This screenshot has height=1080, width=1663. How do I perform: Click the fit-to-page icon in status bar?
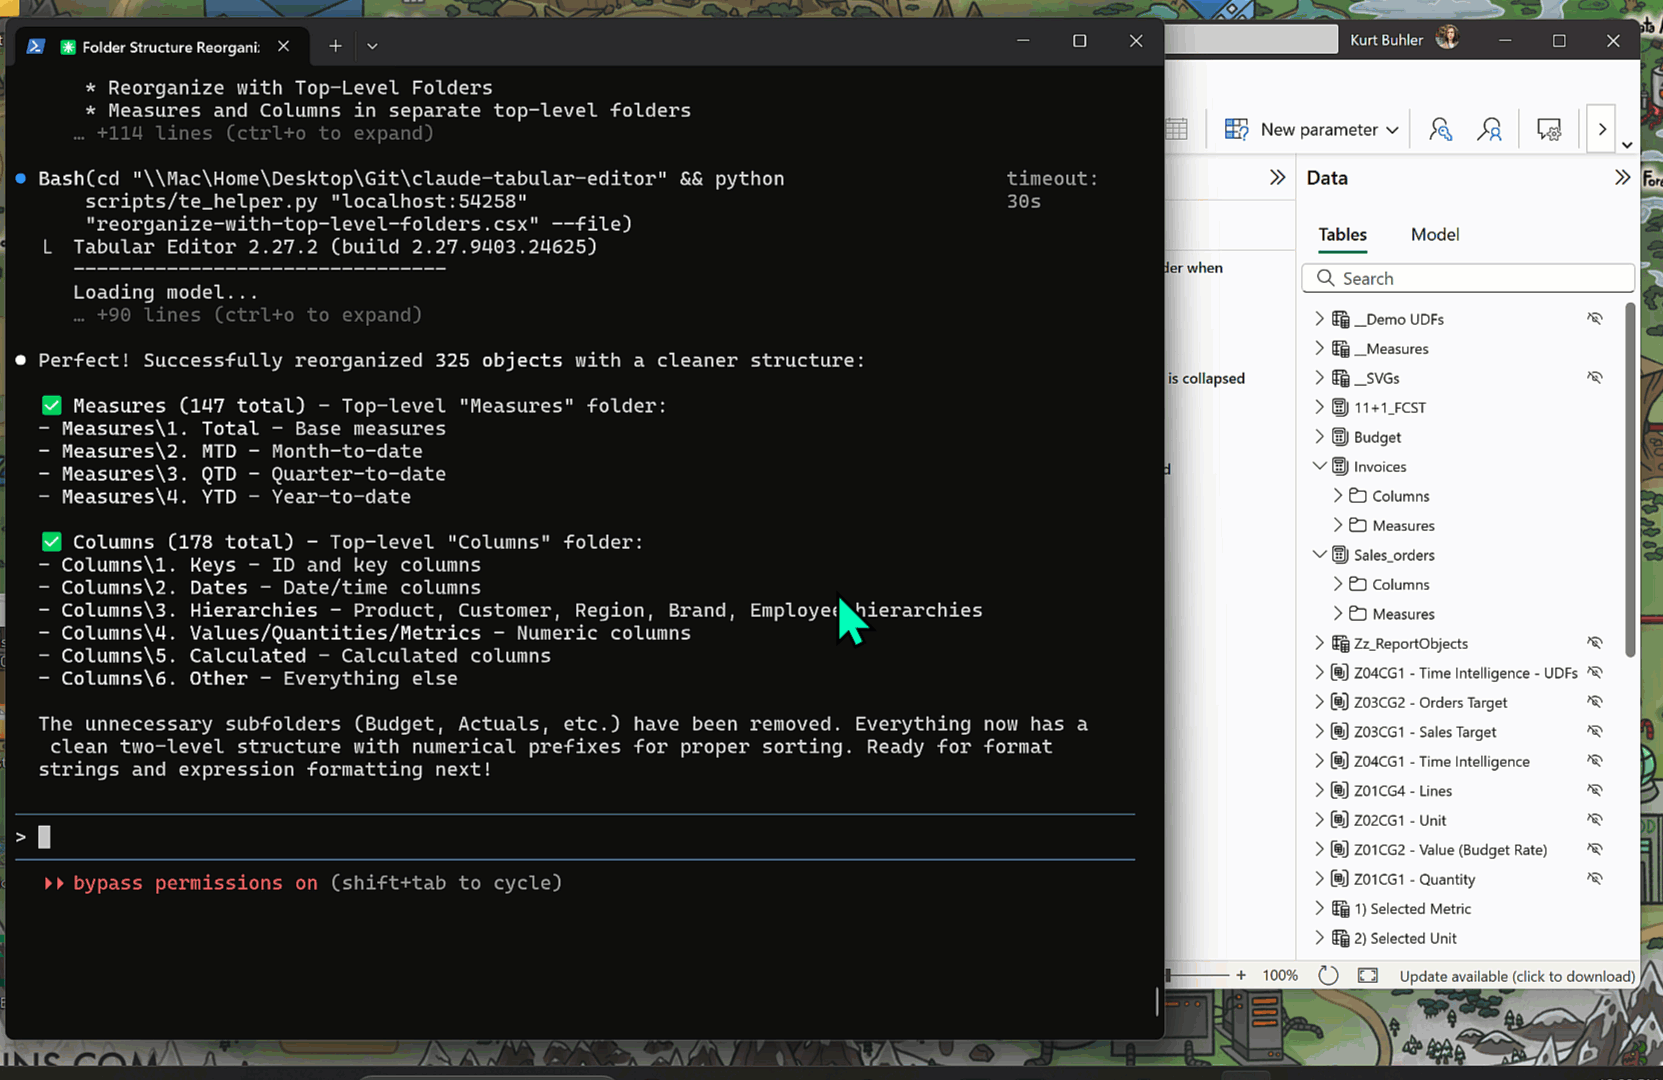coord(1367,975)
